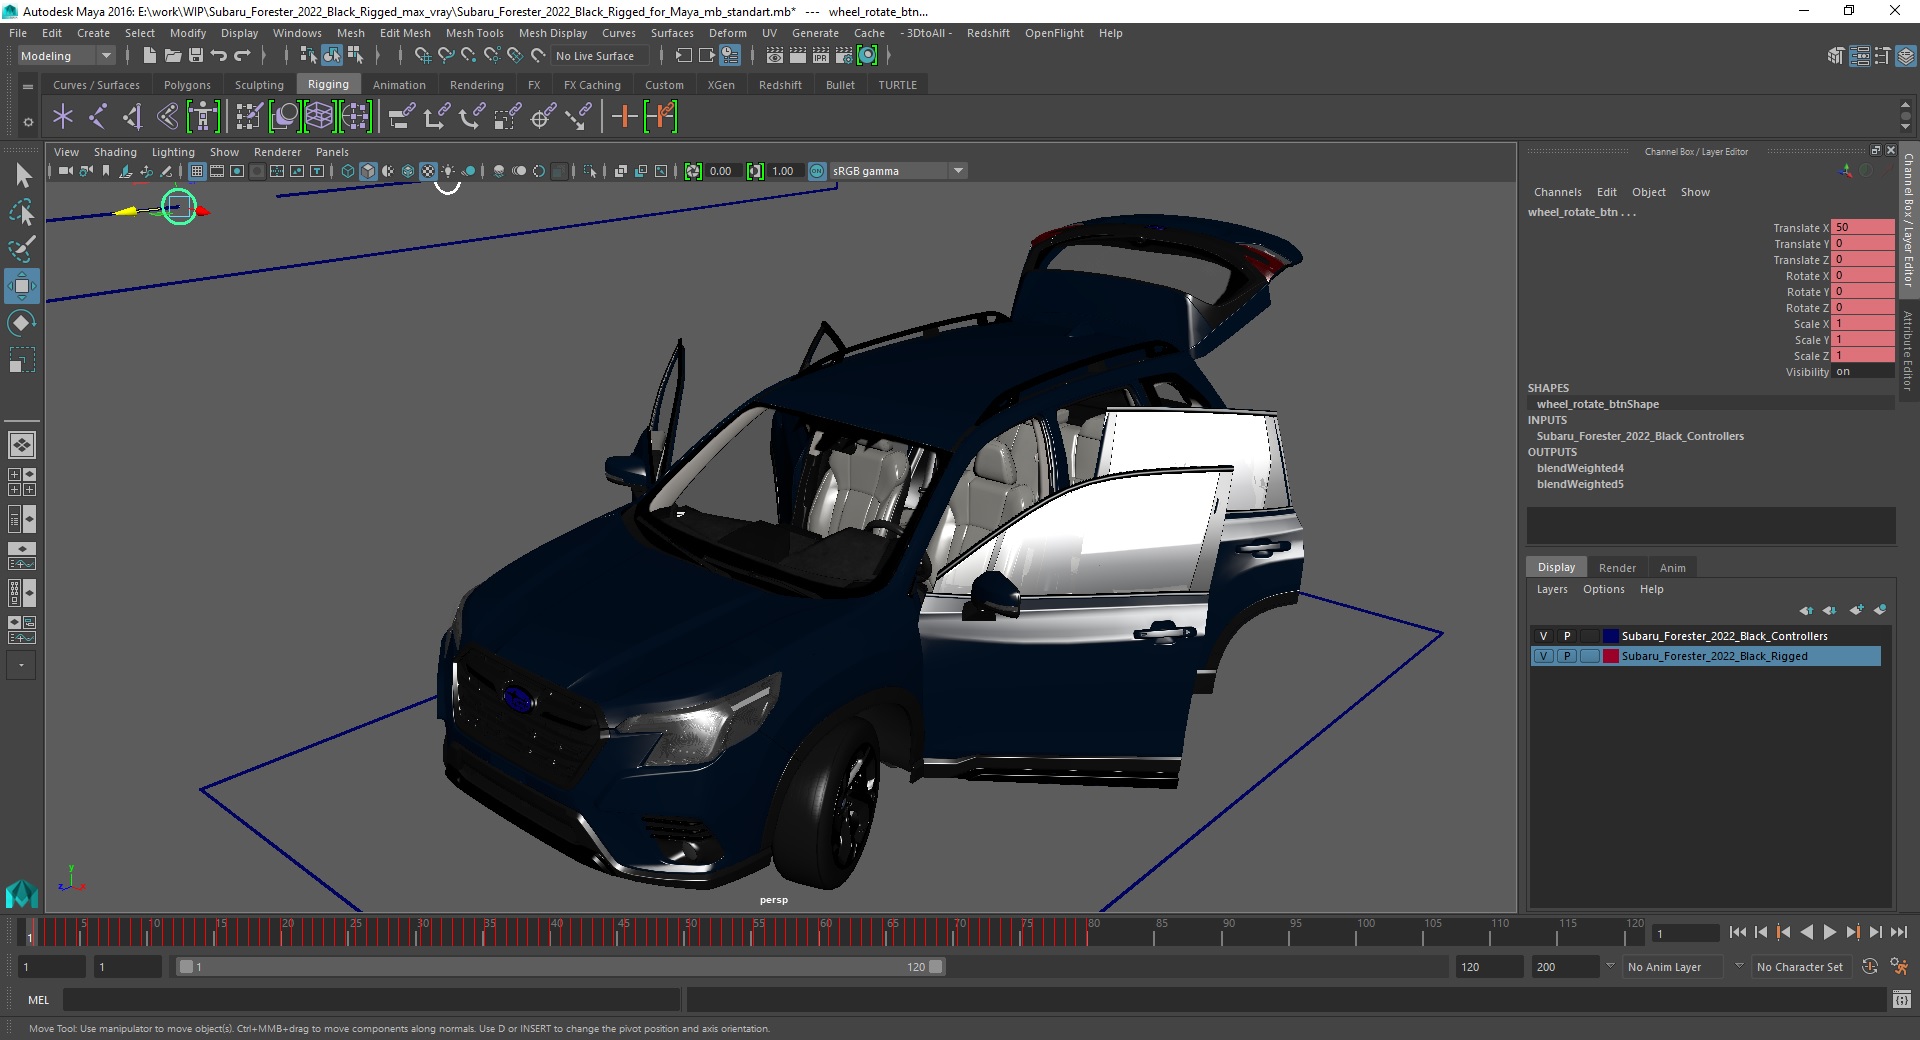Toggle wireframe shading in the viewport toolbar
The width and height of the screenshot is (1920, 1040).
tap(347, 171)
